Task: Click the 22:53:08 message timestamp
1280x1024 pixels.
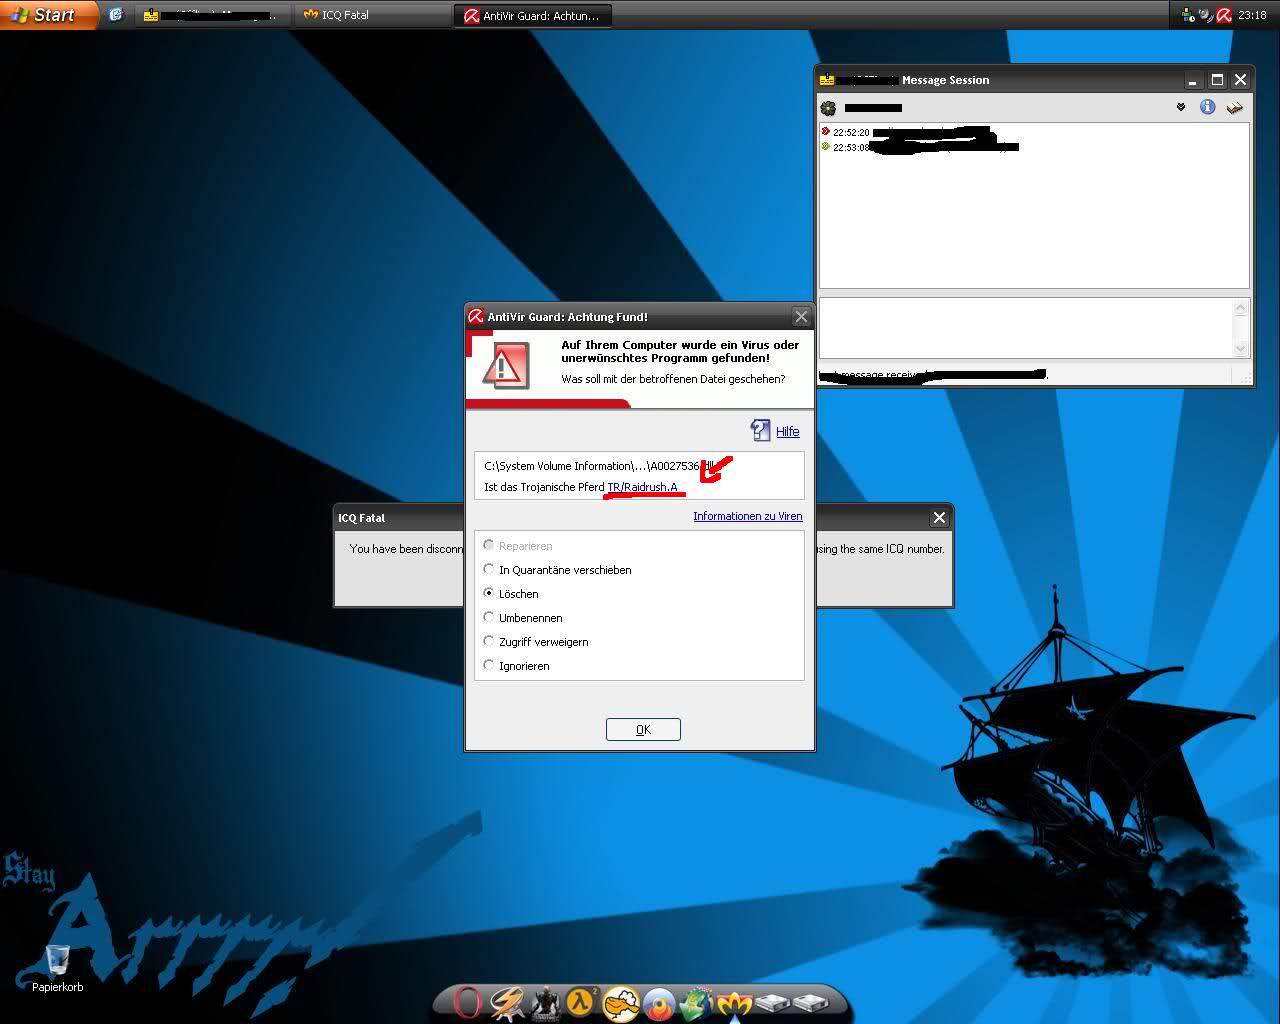Action: pyautogui.click(x=851, y=147)
